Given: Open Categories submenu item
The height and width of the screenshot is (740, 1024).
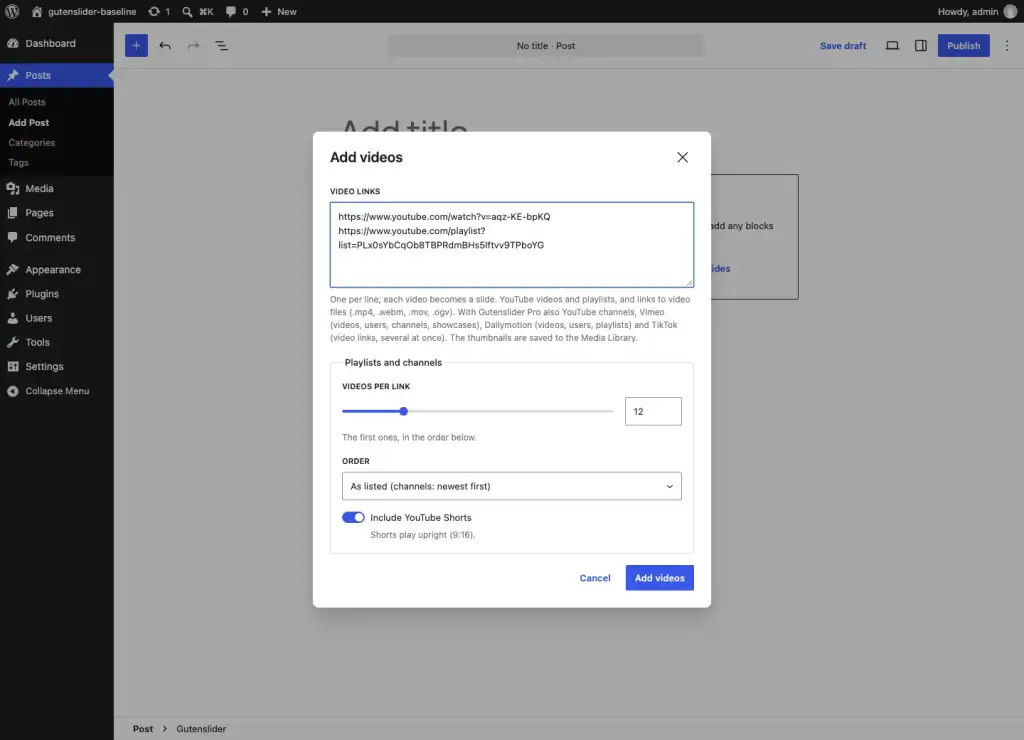Looking at the screenshot, I should coord(31,142).
